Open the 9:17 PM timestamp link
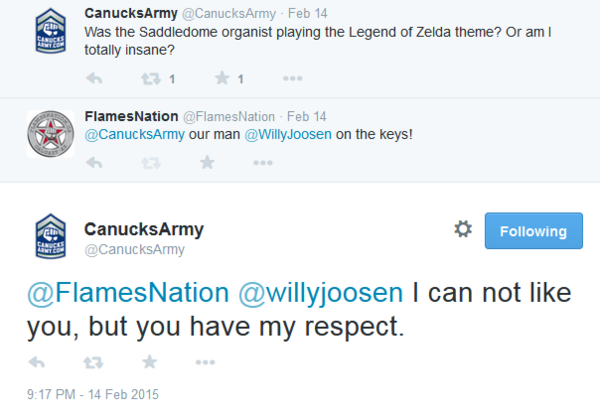Image resolution: width=600 pixels, height=416 pixels. coord(93,395)
